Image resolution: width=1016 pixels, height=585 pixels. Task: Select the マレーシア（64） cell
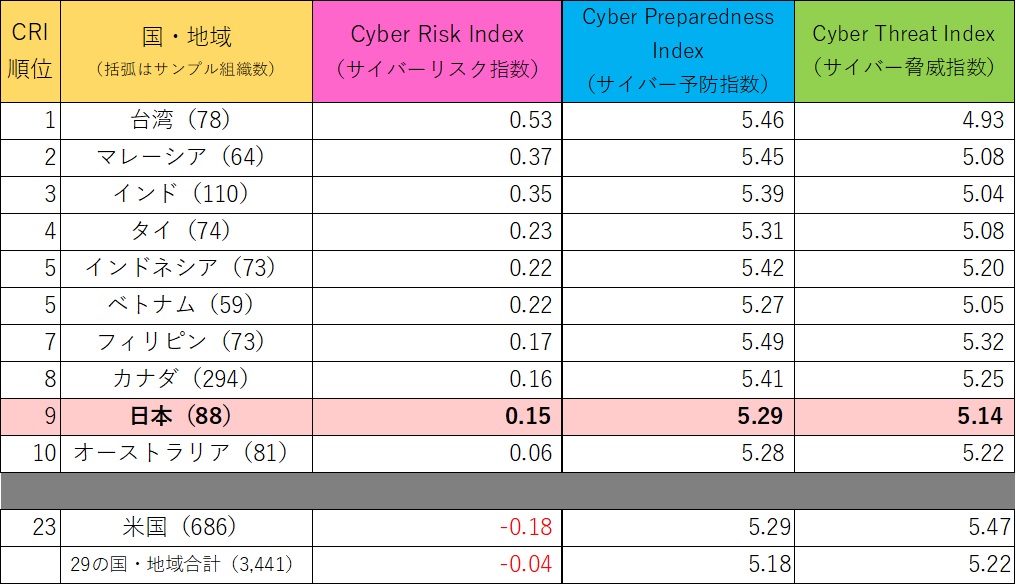(x=186, y=158)
